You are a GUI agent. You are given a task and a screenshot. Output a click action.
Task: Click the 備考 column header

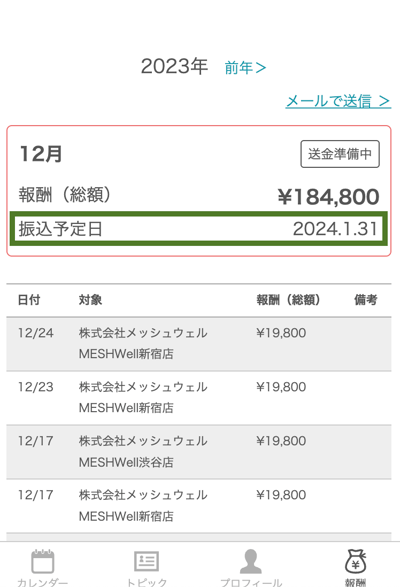pyautogui.click(x=366, y=300)
